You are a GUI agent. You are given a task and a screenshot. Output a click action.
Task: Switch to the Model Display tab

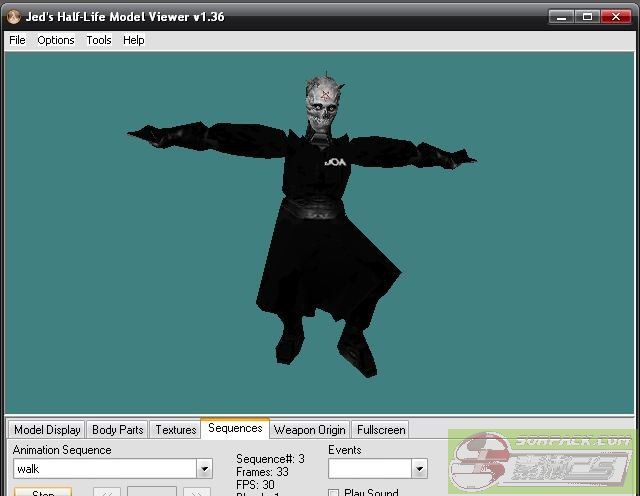[x=47, y=430]
